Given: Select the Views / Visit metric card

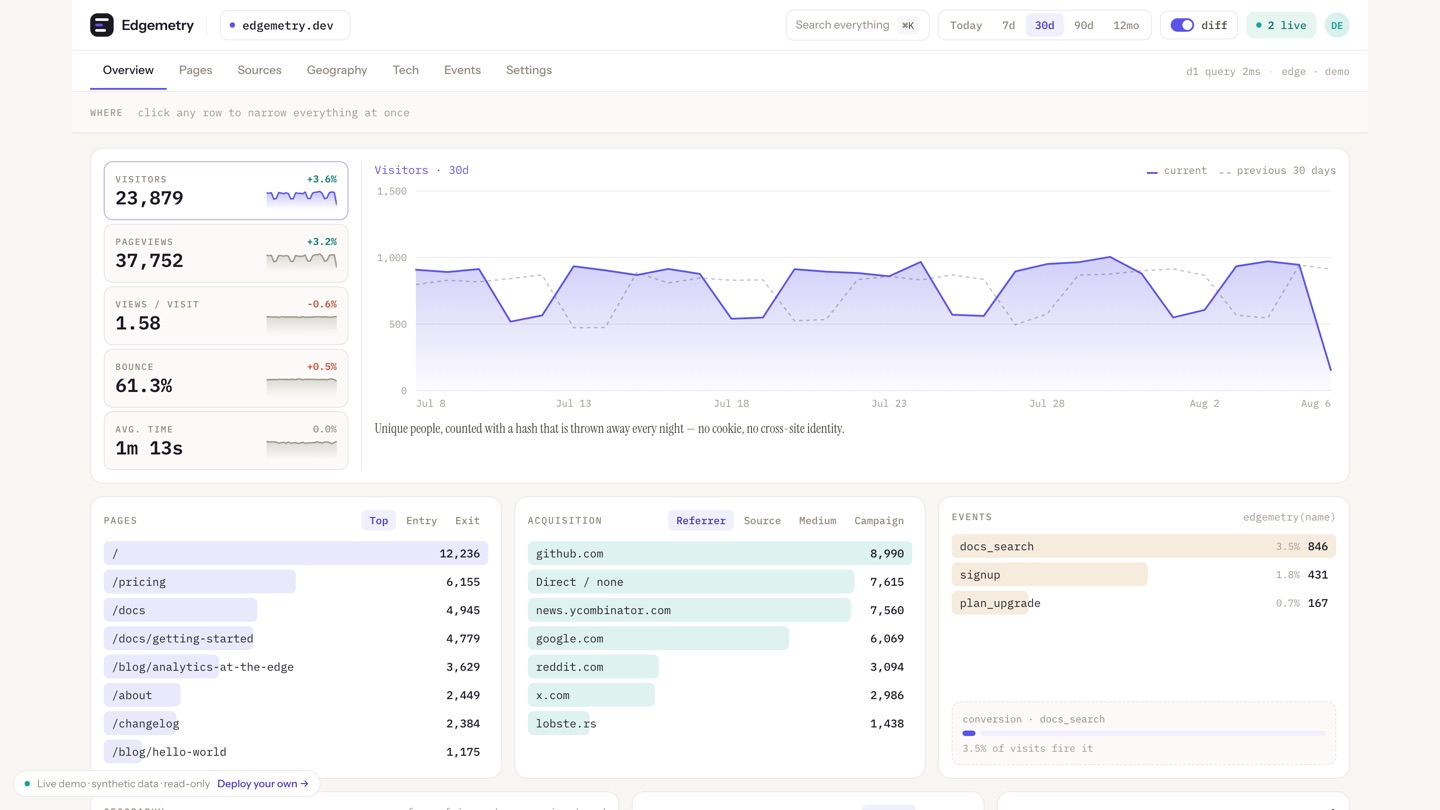Looking at the screenshot, I should pos(226,315).
